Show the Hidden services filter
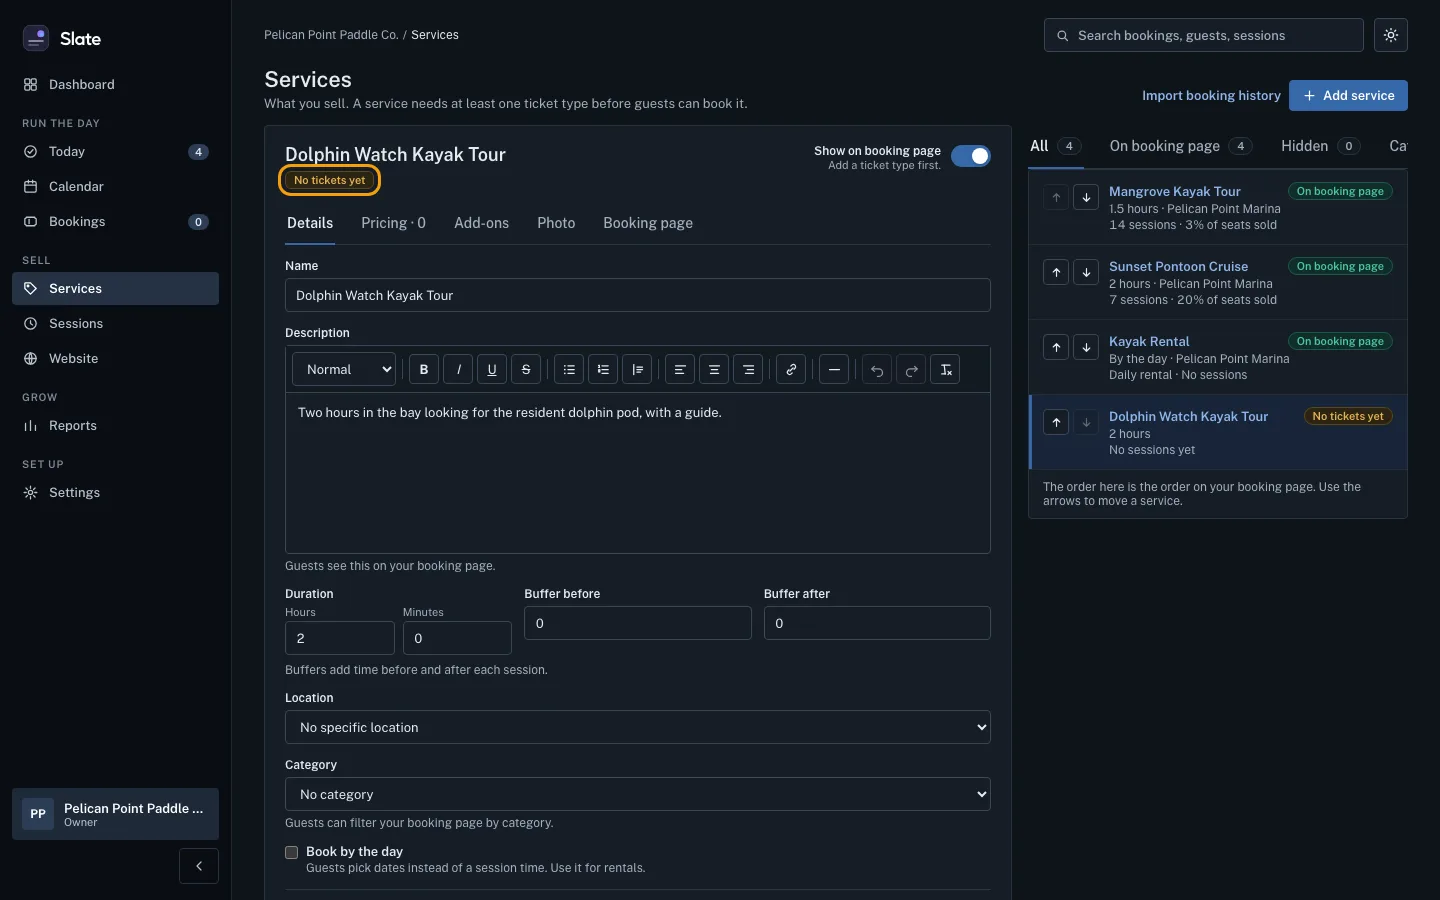Viewport: 1440px width, 900px height. tap(1321, 146)
